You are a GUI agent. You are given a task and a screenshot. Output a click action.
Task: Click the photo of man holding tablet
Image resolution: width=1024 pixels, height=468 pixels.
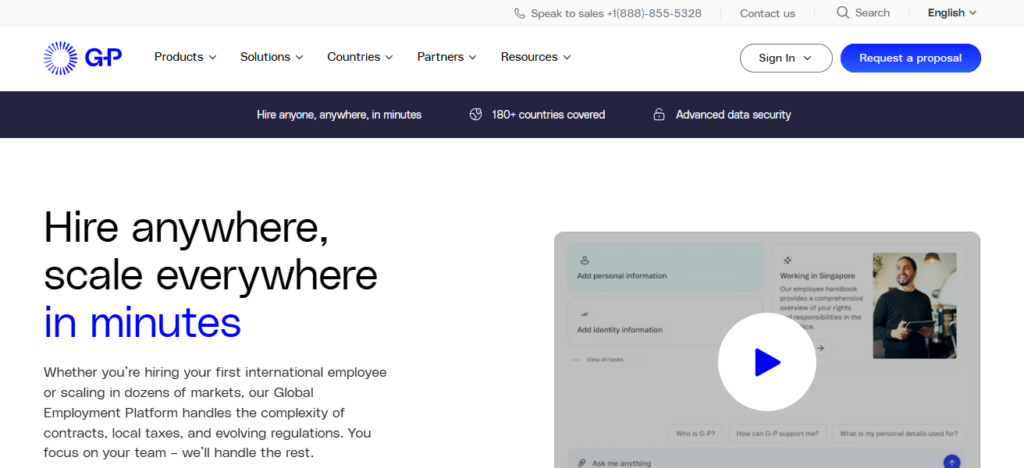click(914, 305)
